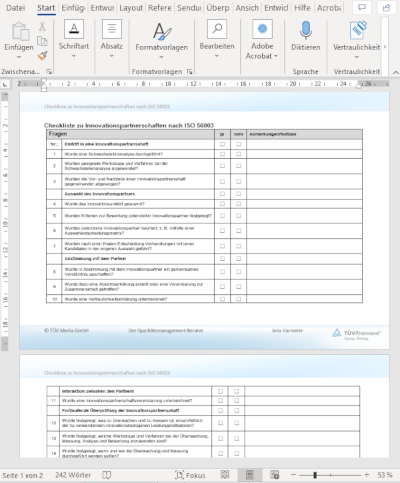Check 'ja' box for question 11

coord(220,400)
